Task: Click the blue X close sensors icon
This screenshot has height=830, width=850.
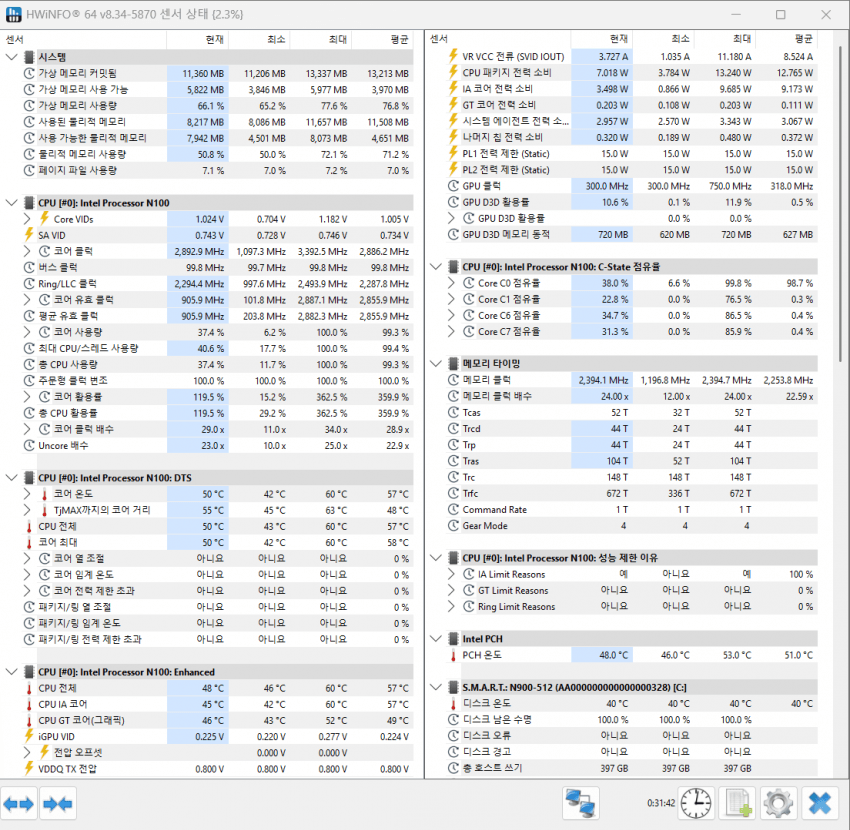Action: (x=819, y=802)
